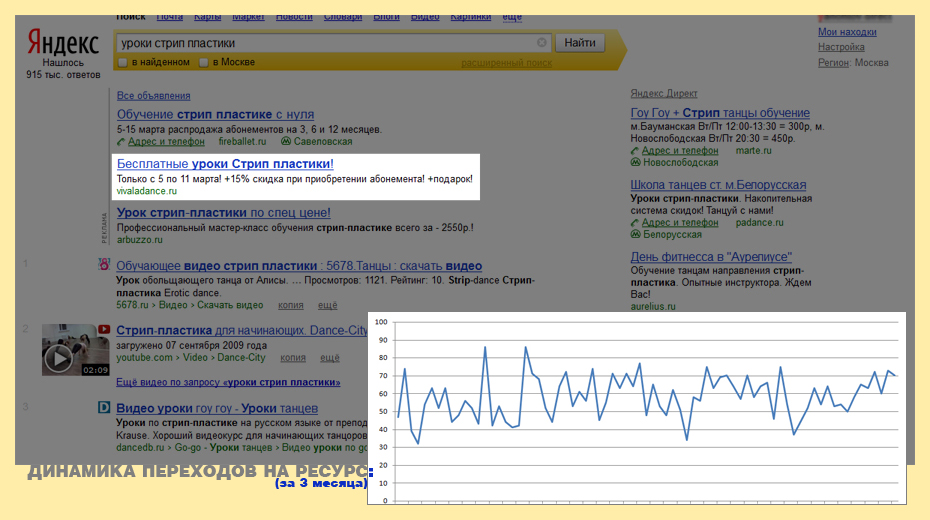Image resolution: width=930 pixels, height=520 pixels.
Task: Toggle the 'в найденном' checkbox
Action: coord(123,62)
